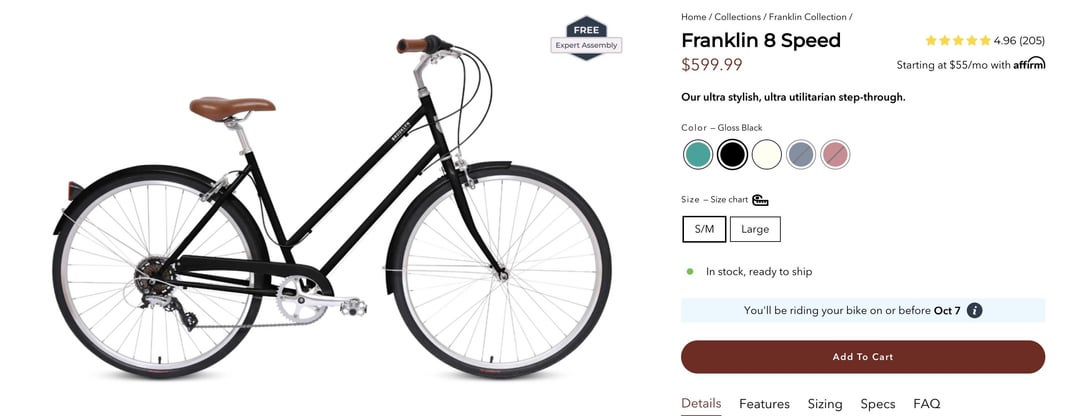Click the black bike product image

(331, 207)
